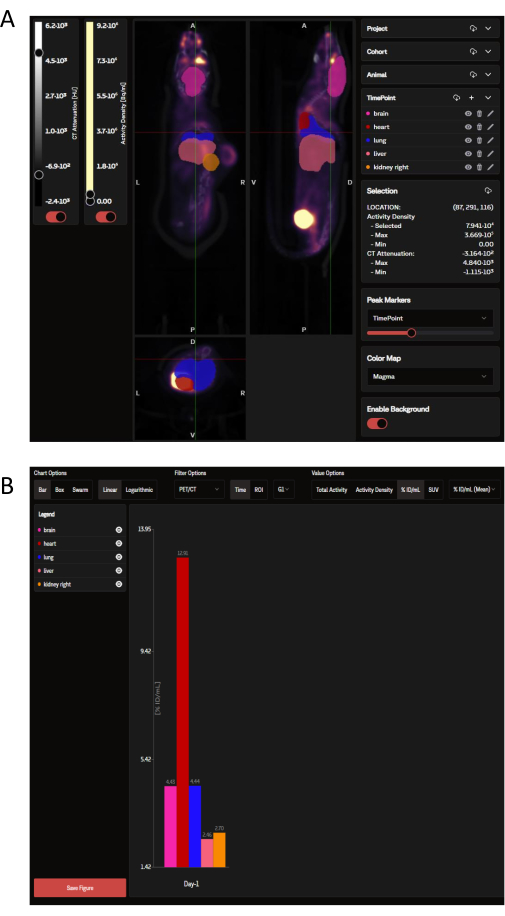Turn off the CT Attenuation toggle

[56, 217]
